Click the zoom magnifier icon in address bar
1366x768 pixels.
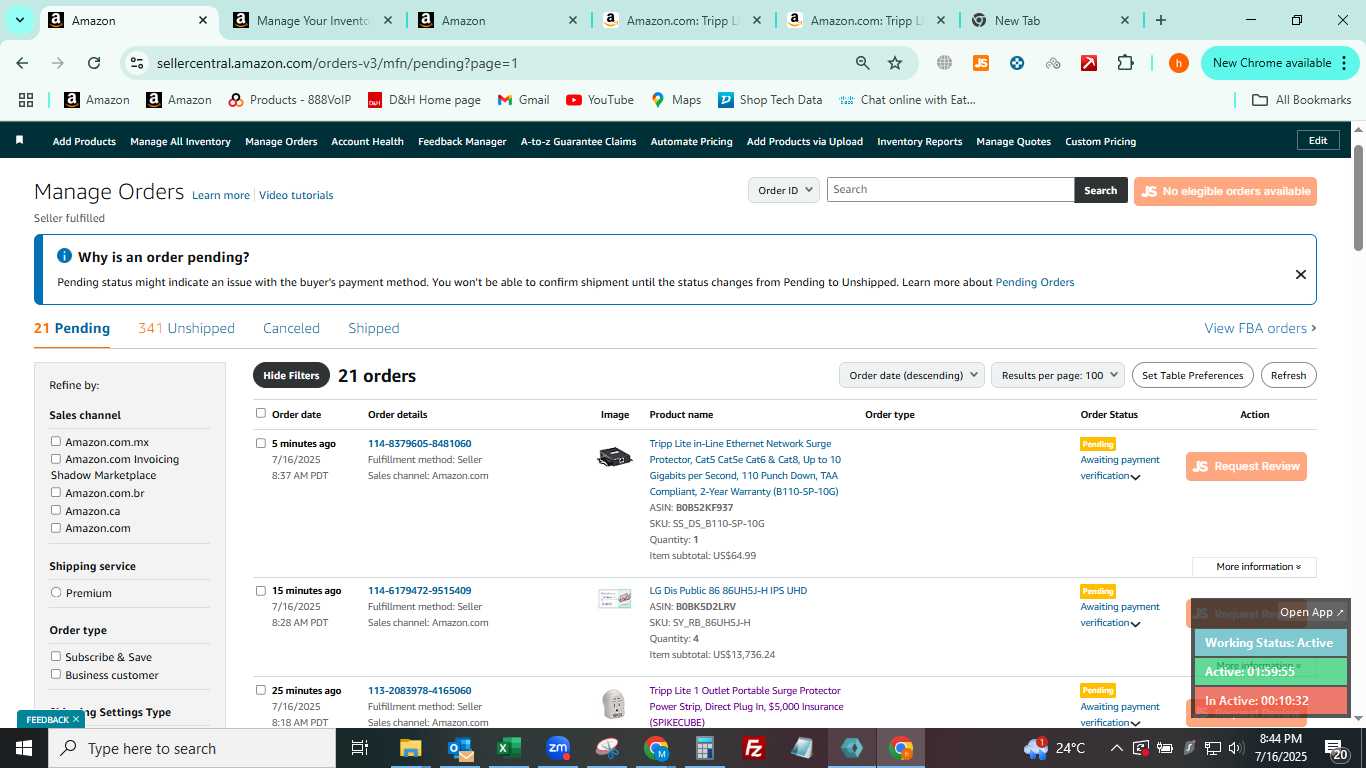point(862,63)
